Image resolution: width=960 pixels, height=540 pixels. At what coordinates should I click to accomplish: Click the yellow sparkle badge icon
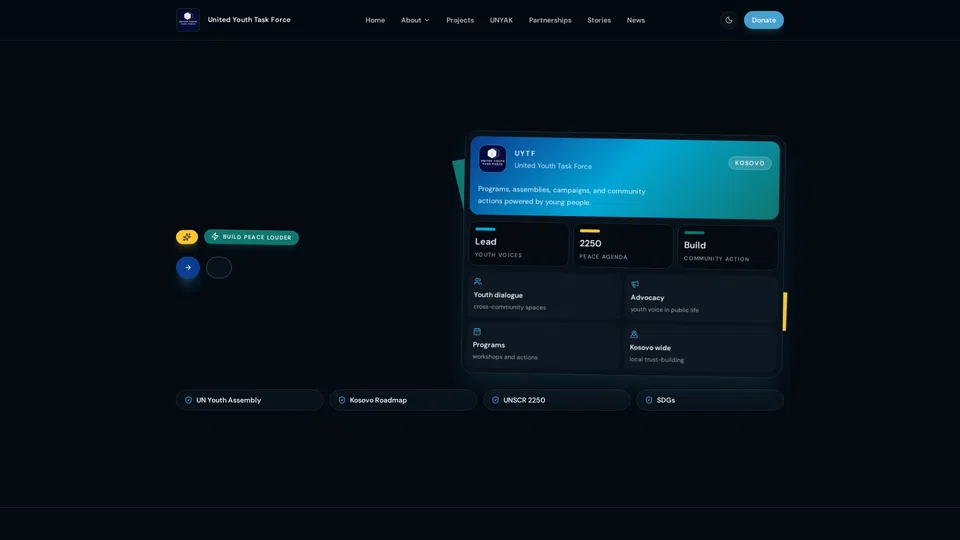click(x=187, y=237)
